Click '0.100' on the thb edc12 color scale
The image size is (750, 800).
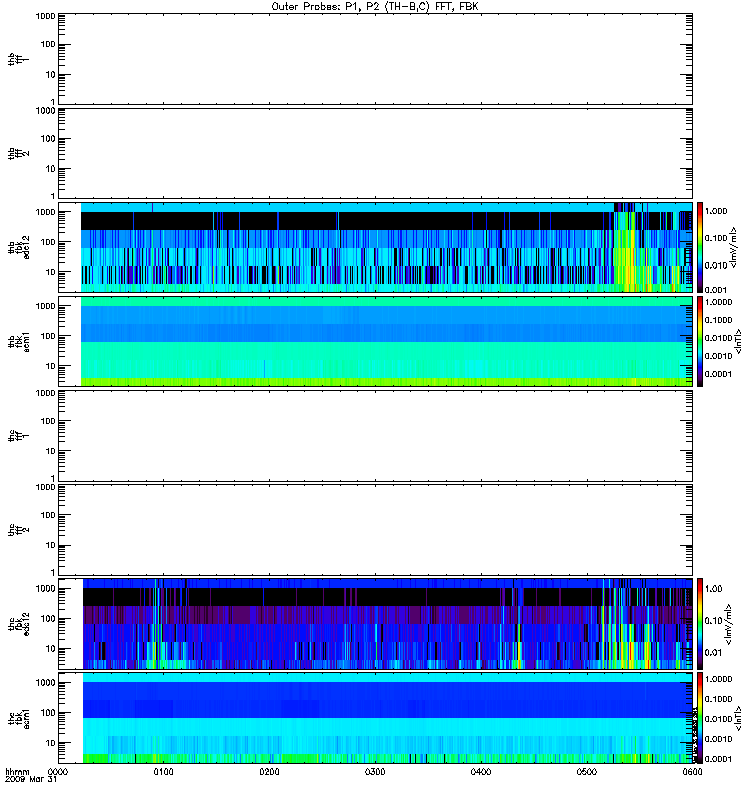click(x=716, y=238)
